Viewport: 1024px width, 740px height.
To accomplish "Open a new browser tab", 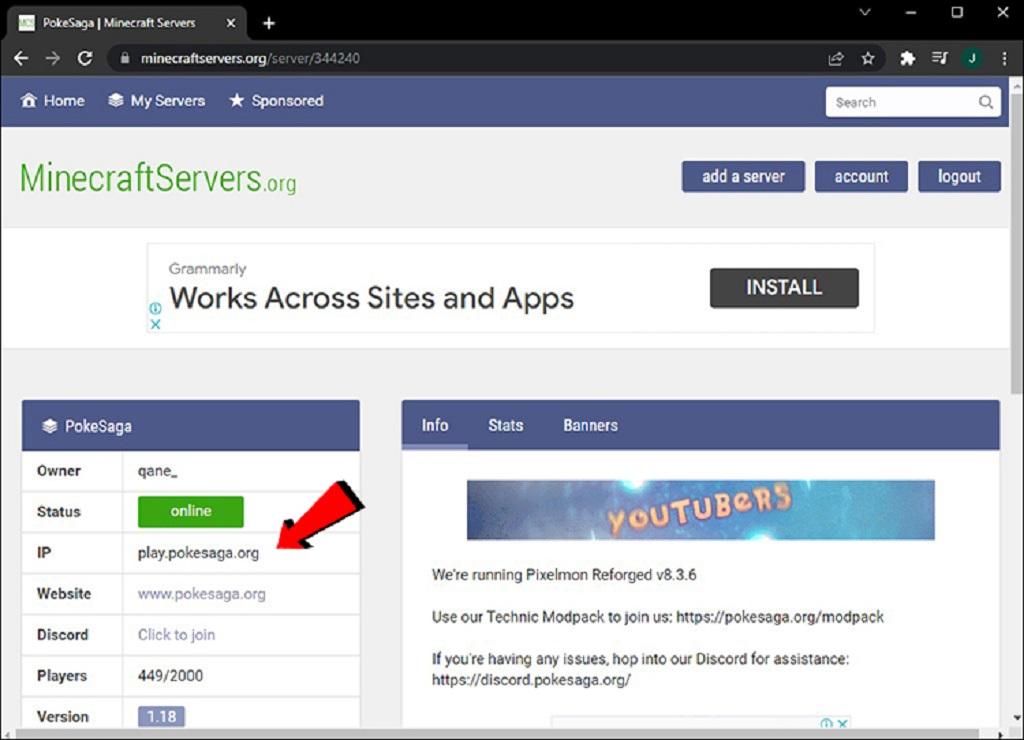I will coord(268,24).
